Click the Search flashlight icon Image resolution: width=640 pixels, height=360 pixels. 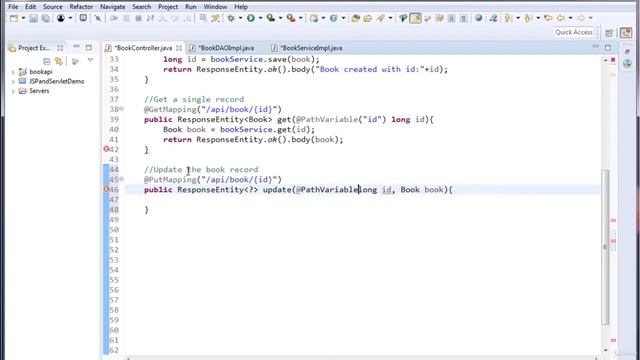381,18
